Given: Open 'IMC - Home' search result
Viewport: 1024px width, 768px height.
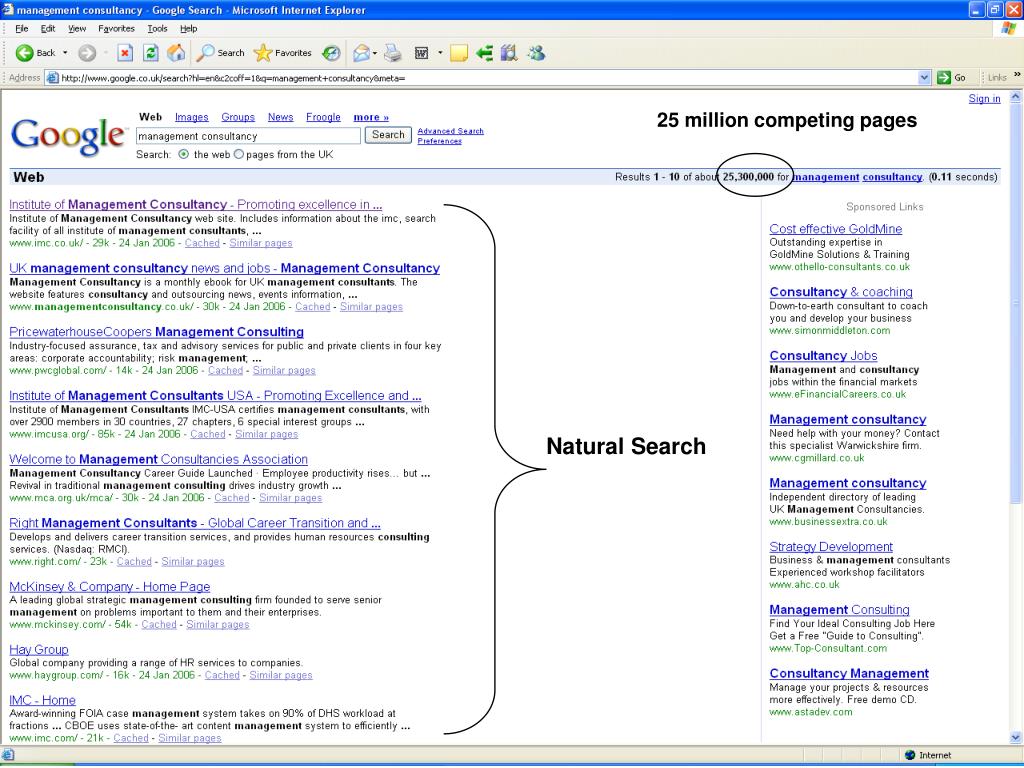Looking at the screenshot, I should click(x=42, y=700).
